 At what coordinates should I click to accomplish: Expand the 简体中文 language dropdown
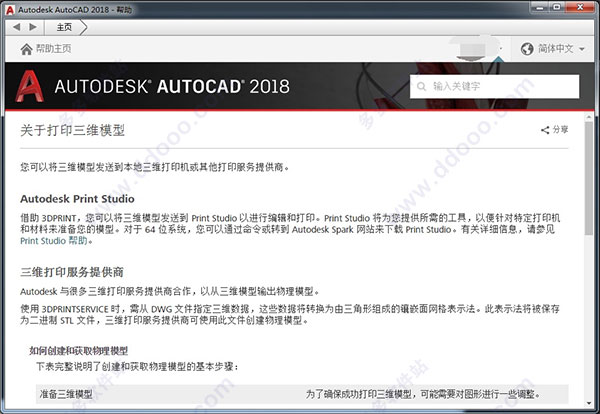pyautogui.click(x=582, y=49)
